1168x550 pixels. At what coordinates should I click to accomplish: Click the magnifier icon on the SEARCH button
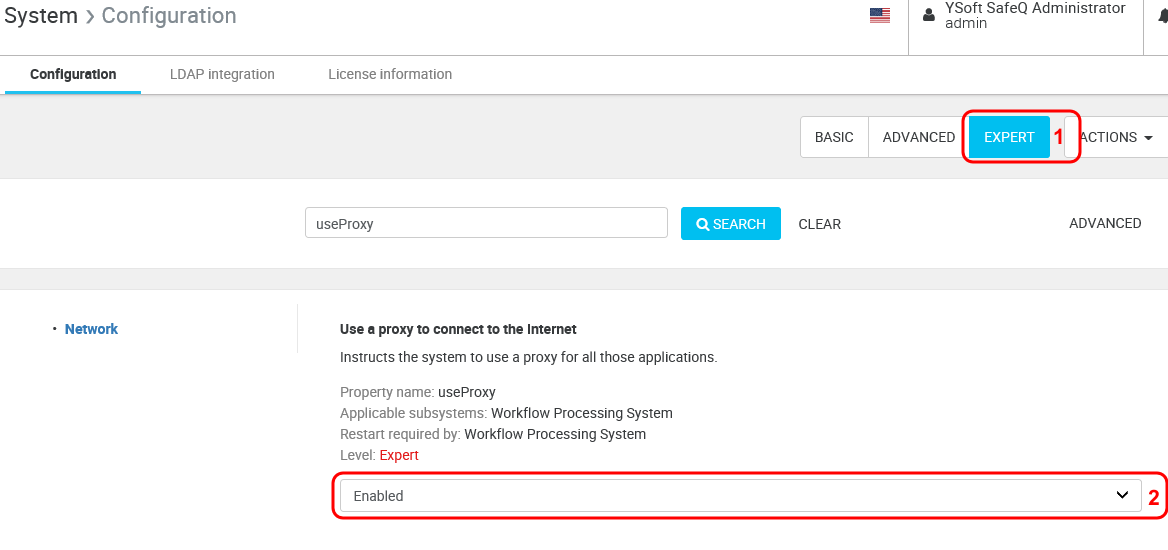pyautogui.click(x=703, y=224)
